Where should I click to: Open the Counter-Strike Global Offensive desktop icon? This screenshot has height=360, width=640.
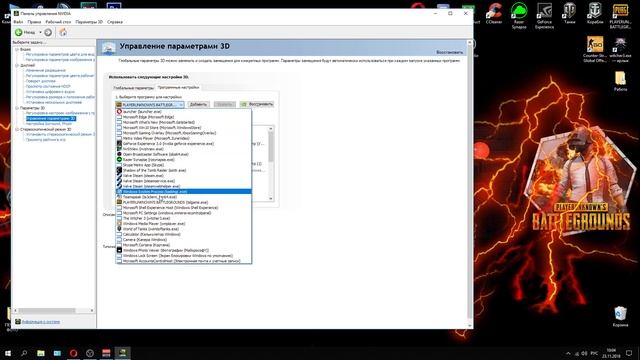[595, 49]
